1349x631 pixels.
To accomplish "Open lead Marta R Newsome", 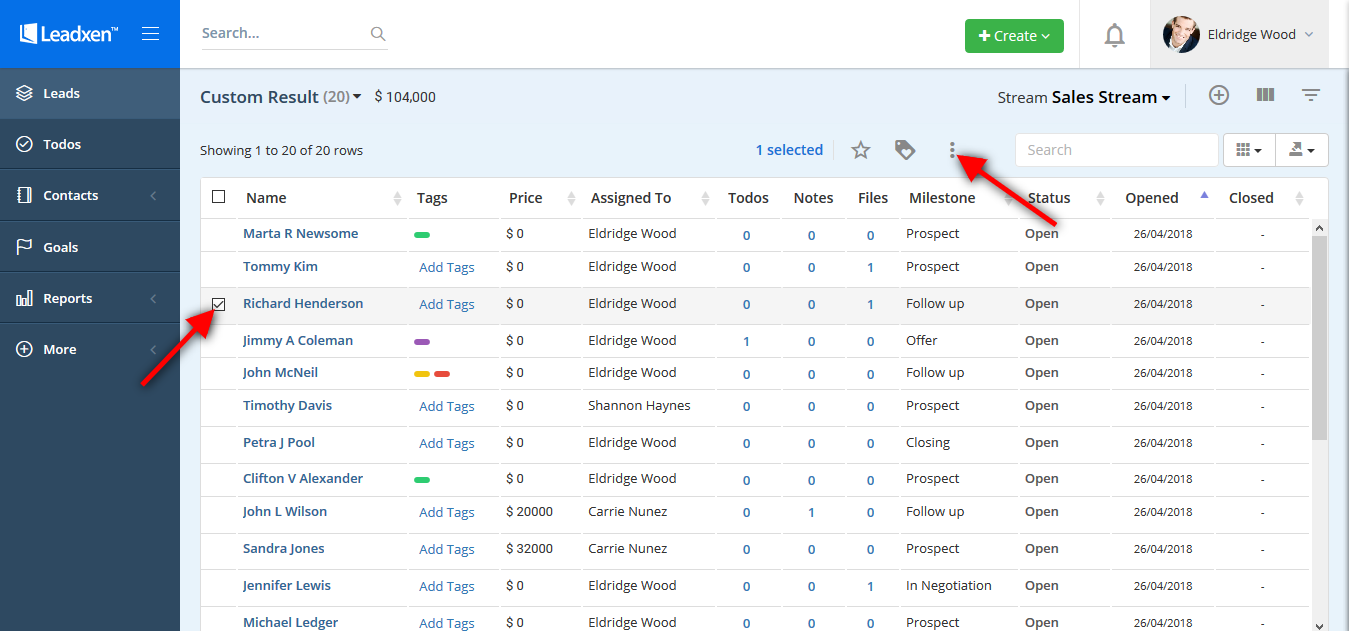I will pos(300,233).
